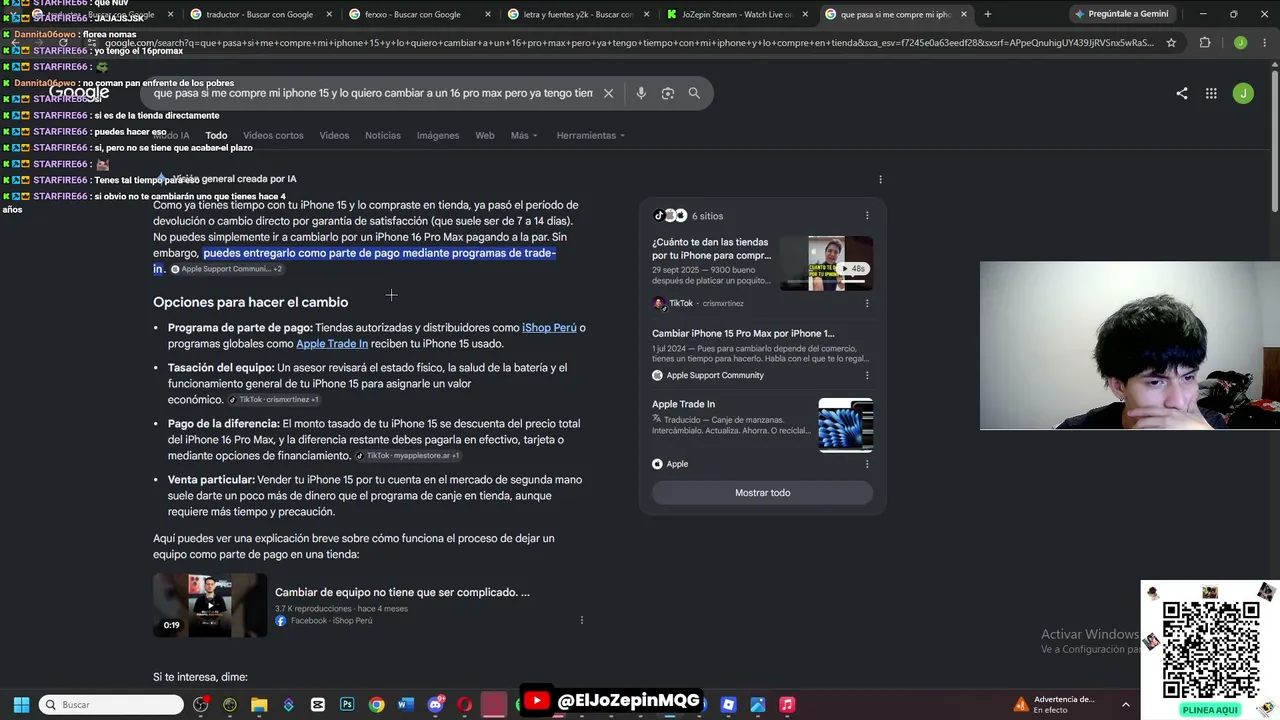Open CapCut from the taskbar
Image resolution: width=1280 pixels, height=720 pixels.
click(318, 705)
